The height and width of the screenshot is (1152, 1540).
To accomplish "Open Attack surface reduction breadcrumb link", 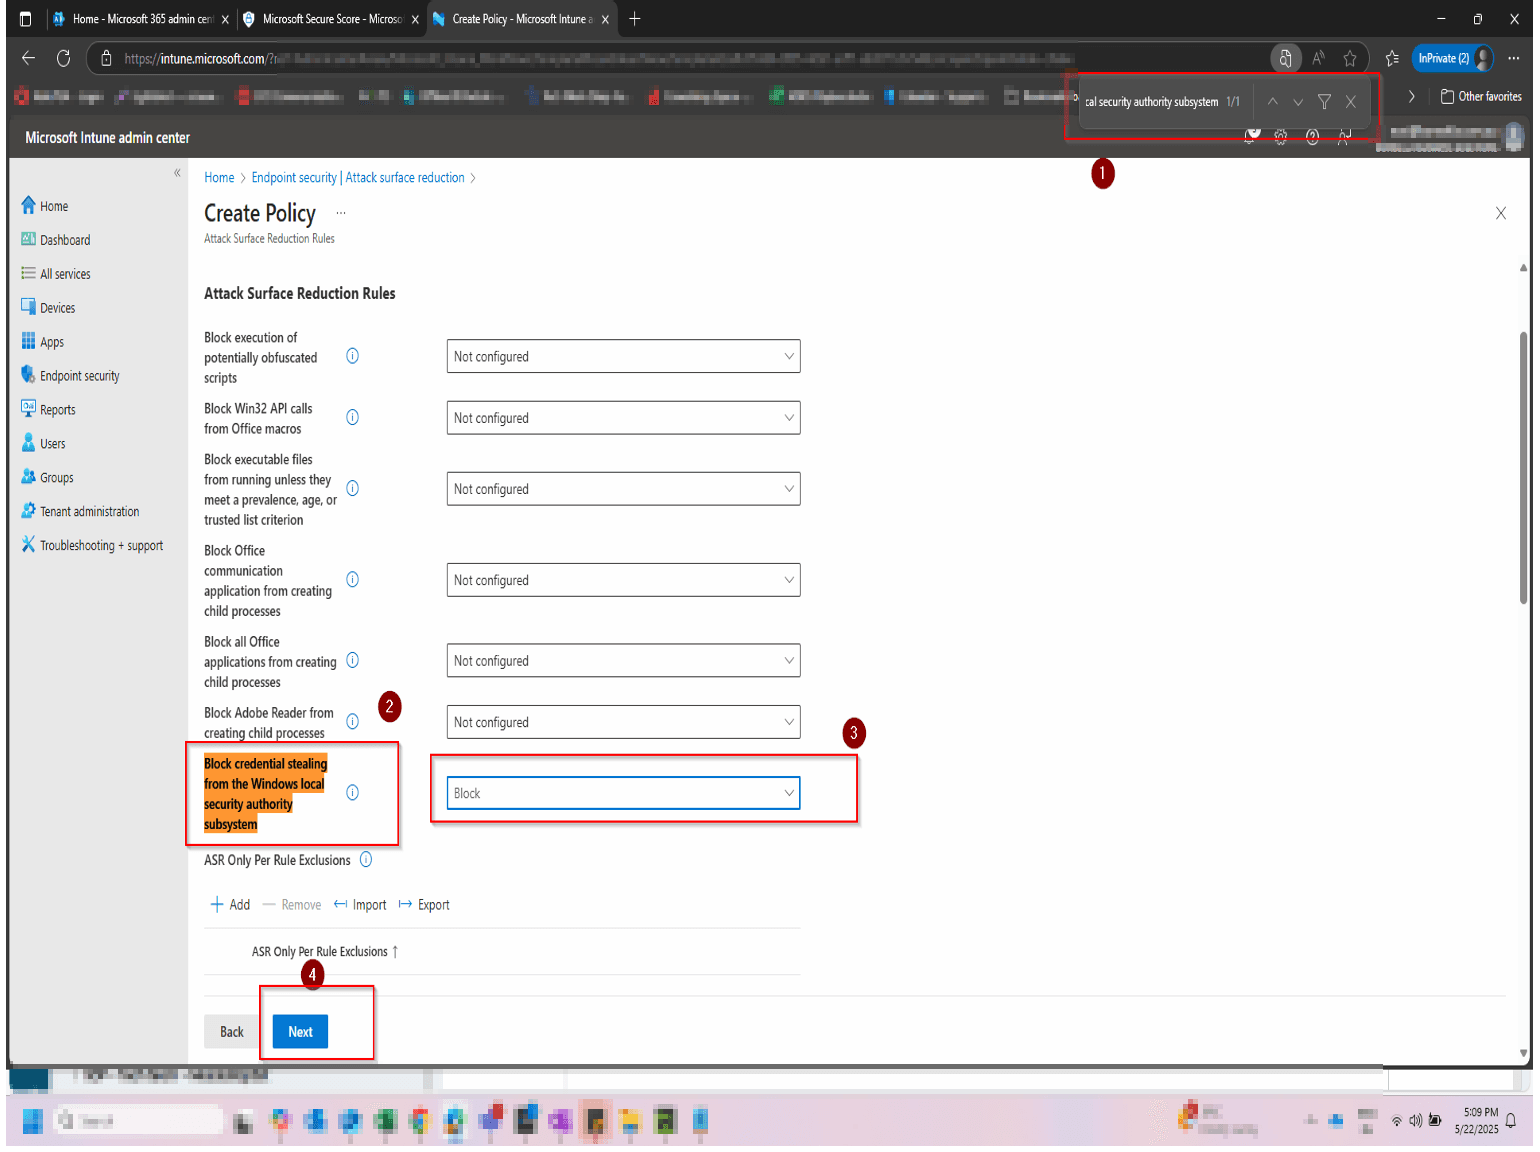I will point(405,178).
